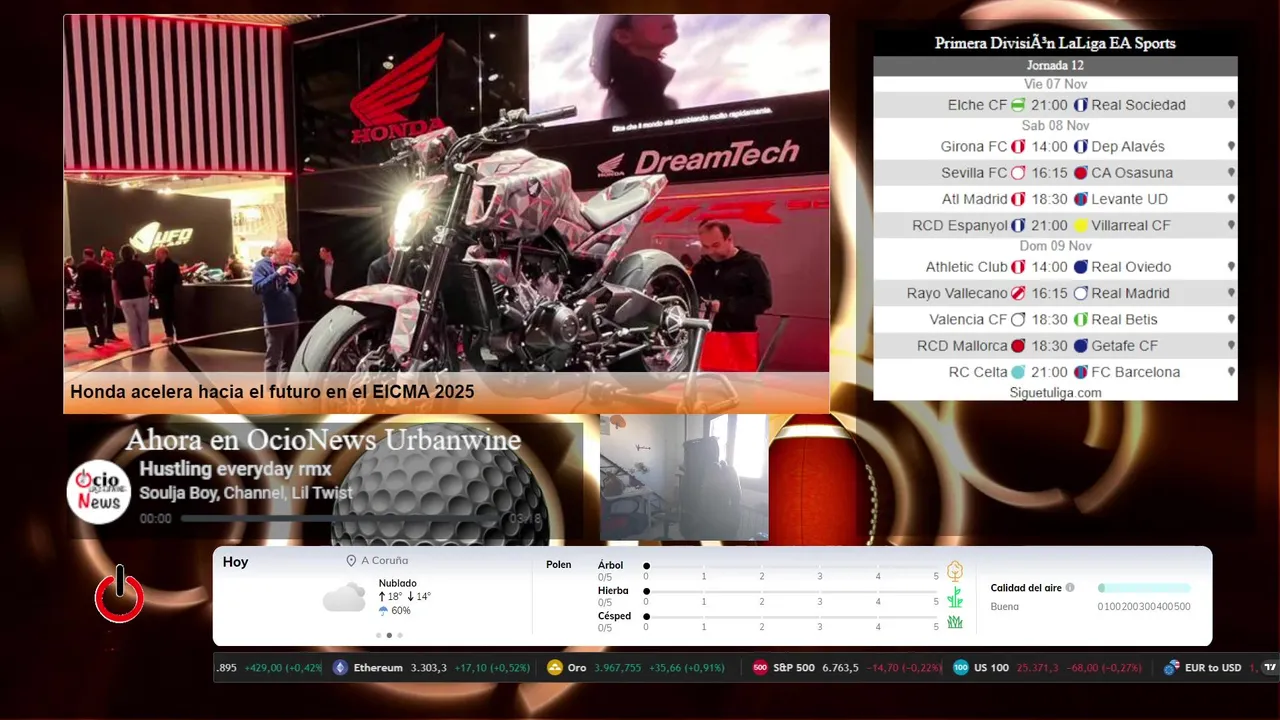Open venue pin for RCD Espanyol match

coord(1231,226)
